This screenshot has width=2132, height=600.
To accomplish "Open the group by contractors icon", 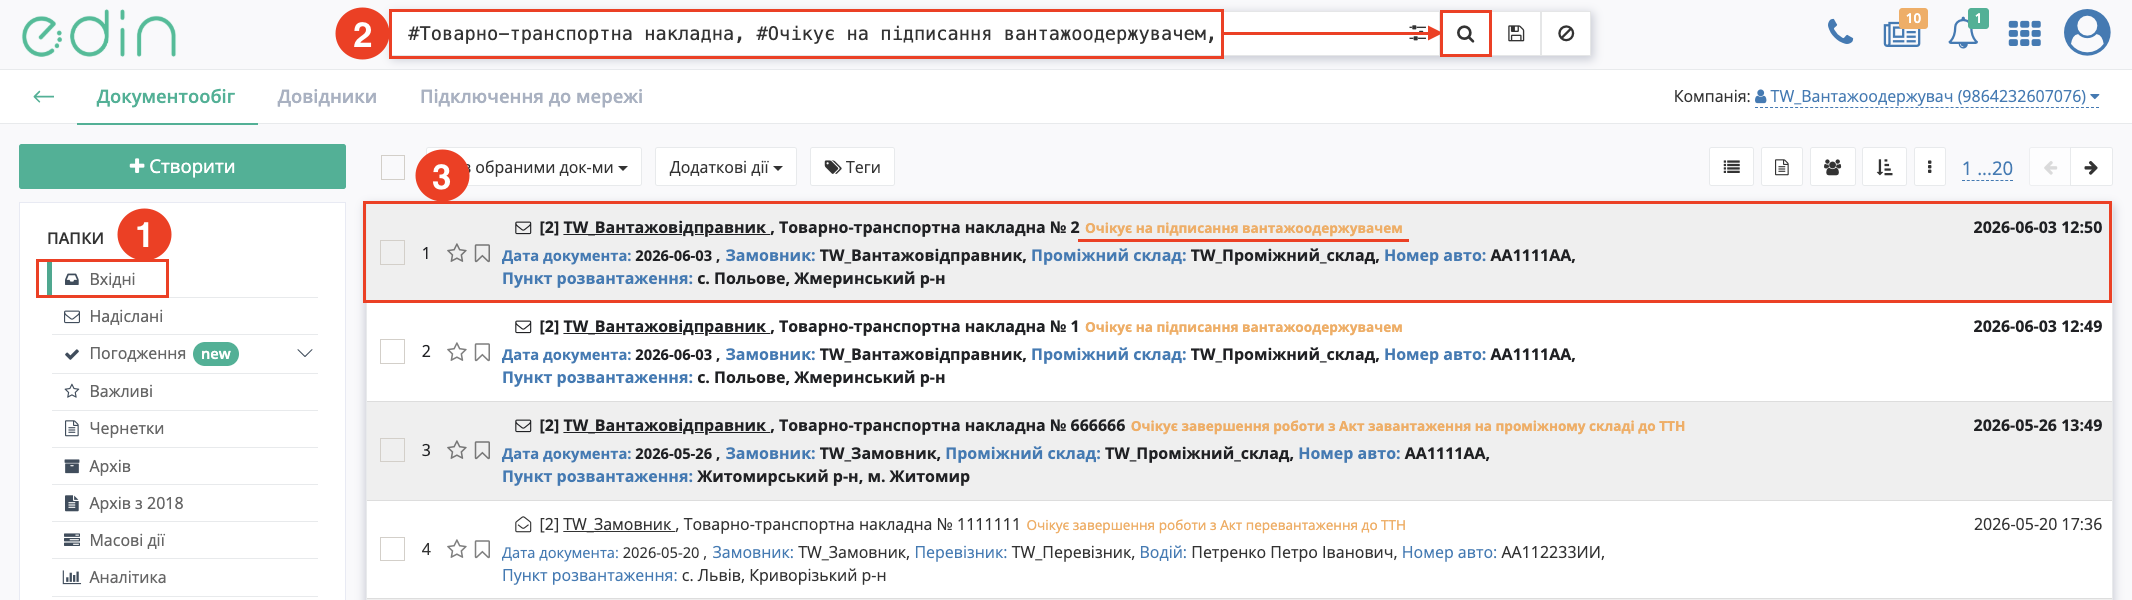I will [1832, 167].
